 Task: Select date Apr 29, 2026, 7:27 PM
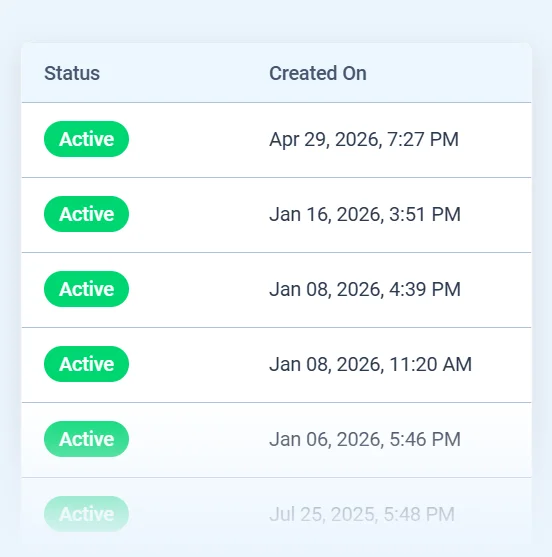tap(364, 139)
